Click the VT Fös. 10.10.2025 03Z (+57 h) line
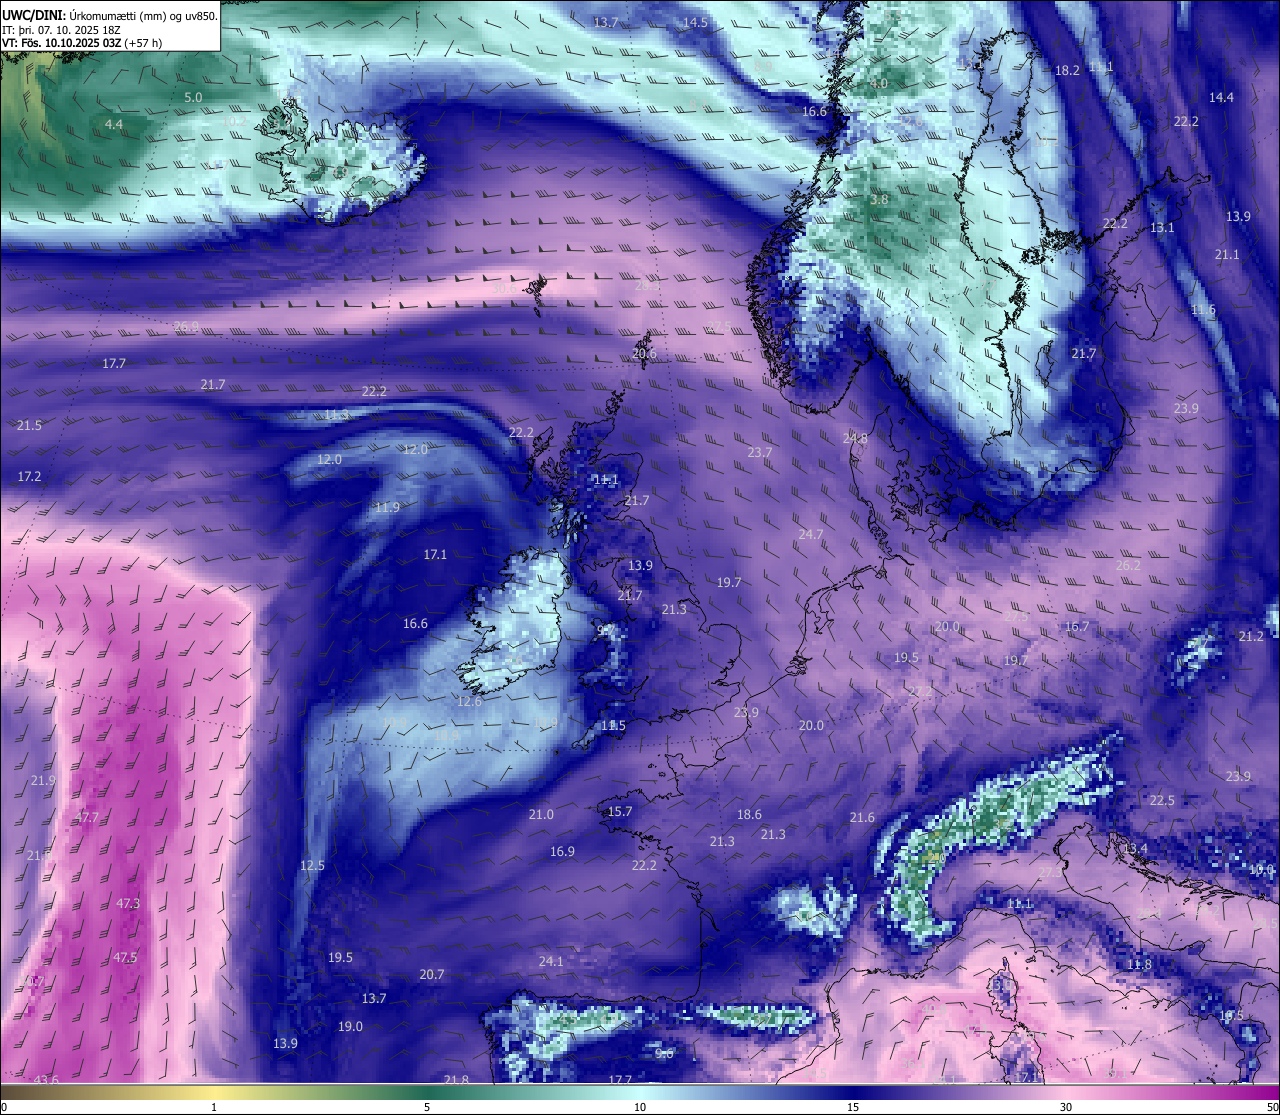Viewport: 1280px width, 1115px height. tap(82, 43)
